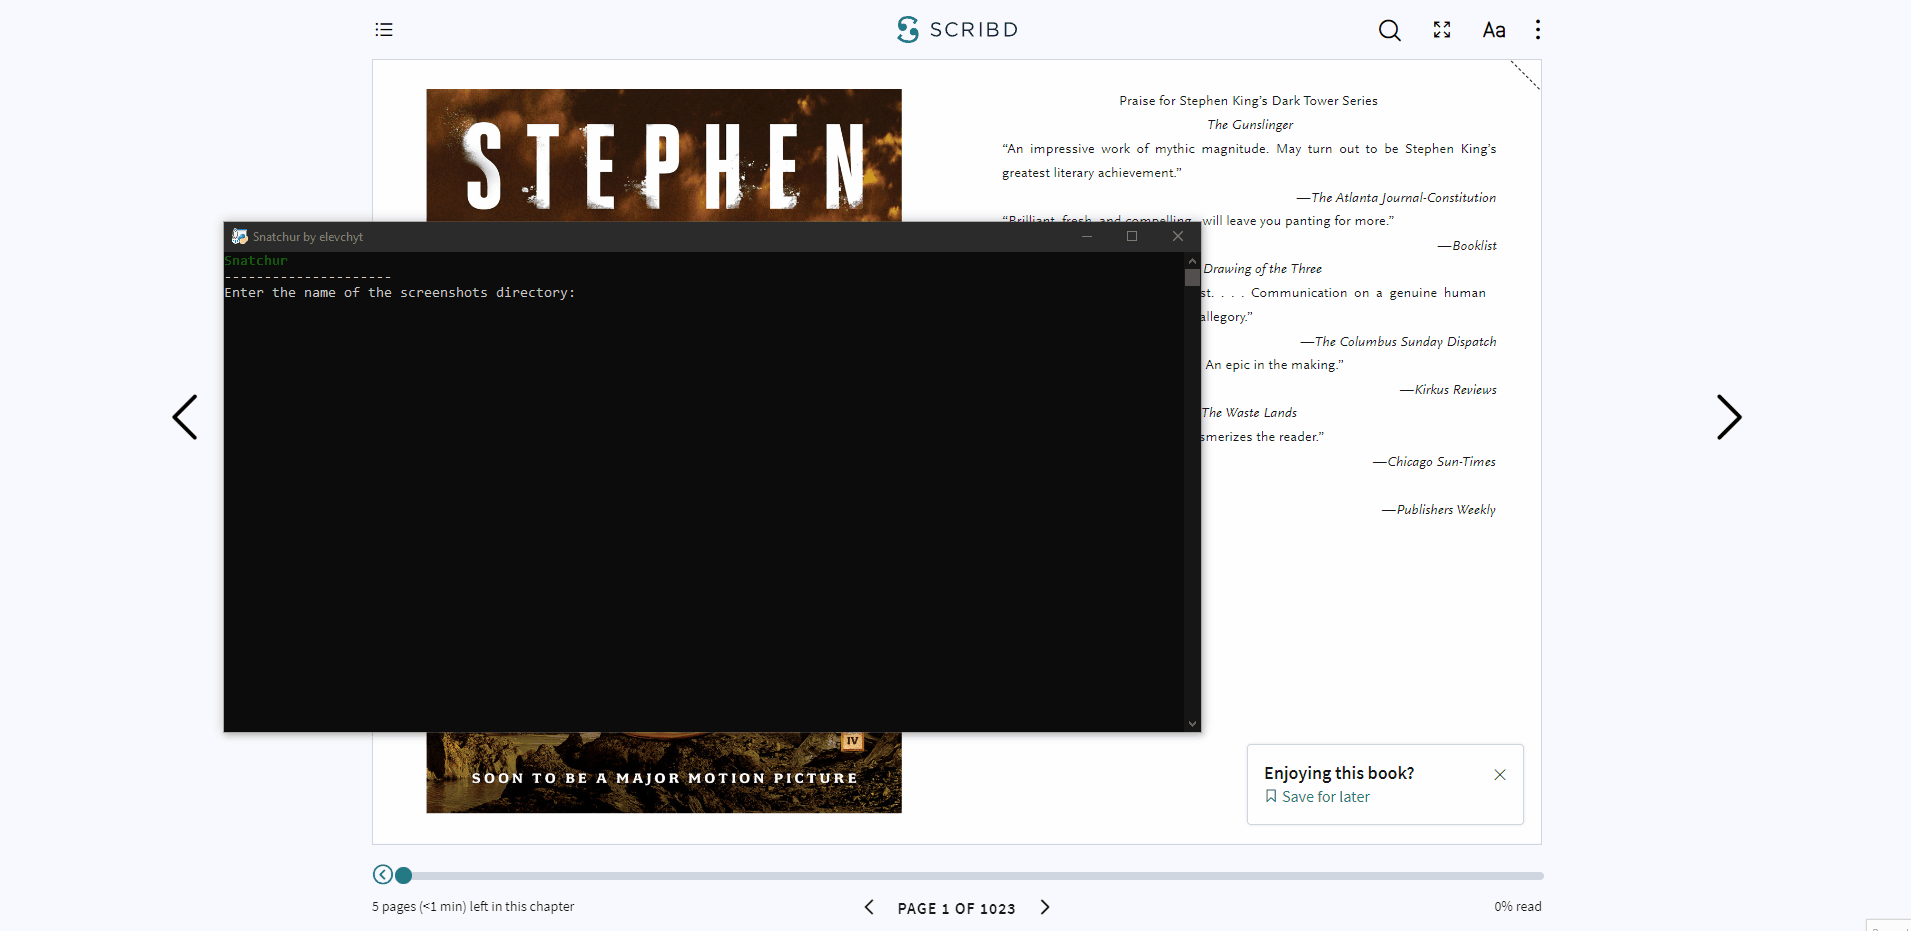Click '5 pages (<1 min) left in this chapter'

click(473, 907)
